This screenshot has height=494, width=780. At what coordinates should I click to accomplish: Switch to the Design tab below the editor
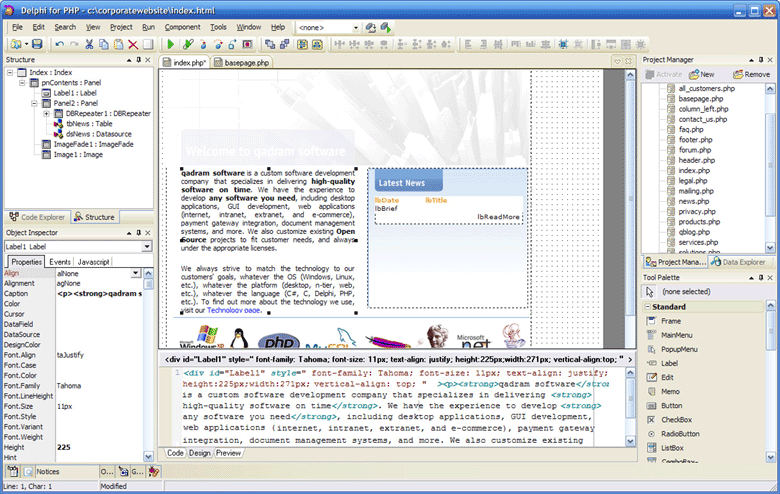pyautogui.click(x=199, y=453)
